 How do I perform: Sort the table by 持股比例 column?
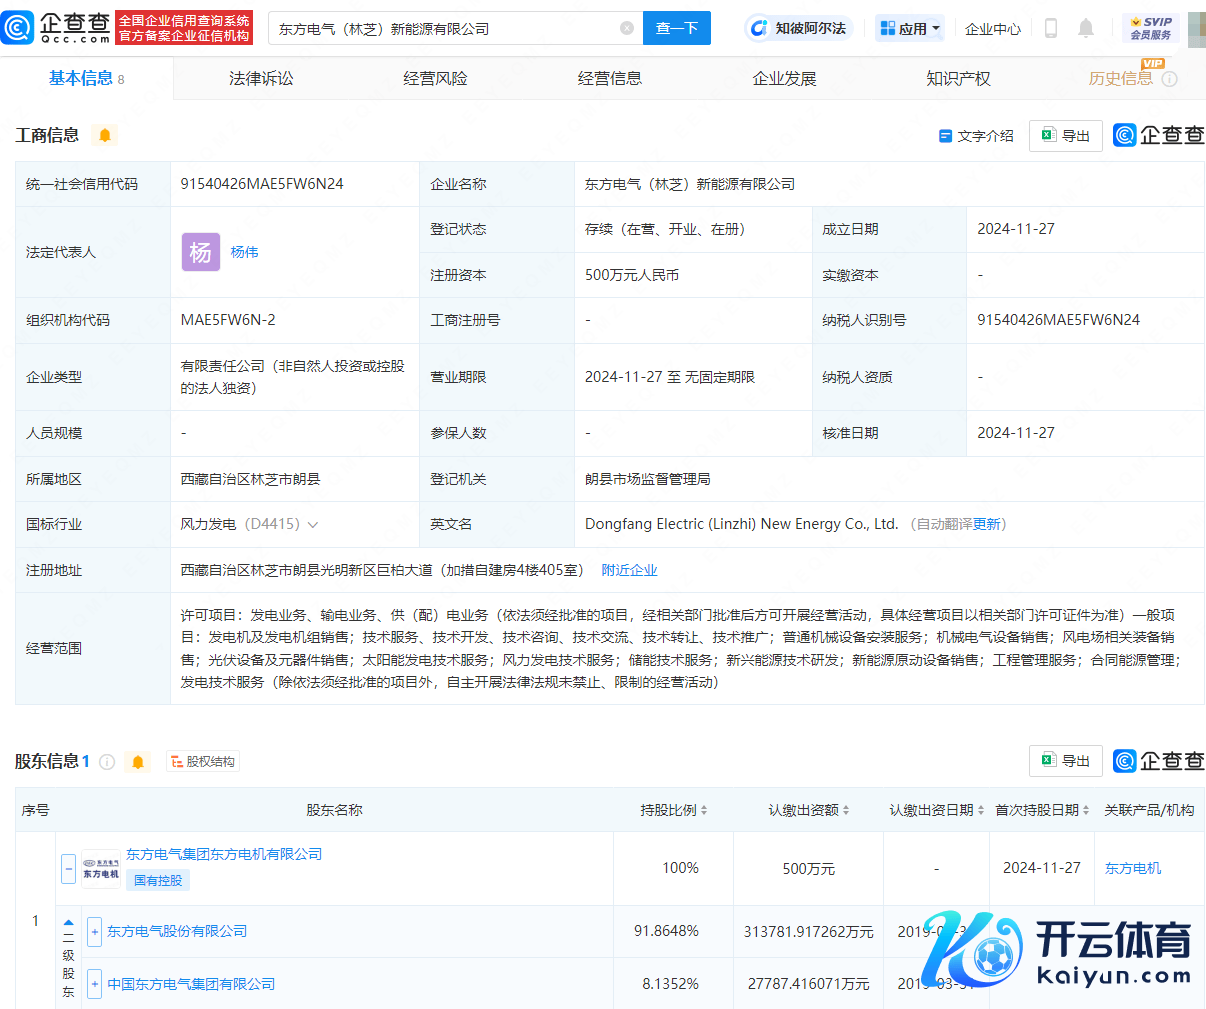coord(674,810)
